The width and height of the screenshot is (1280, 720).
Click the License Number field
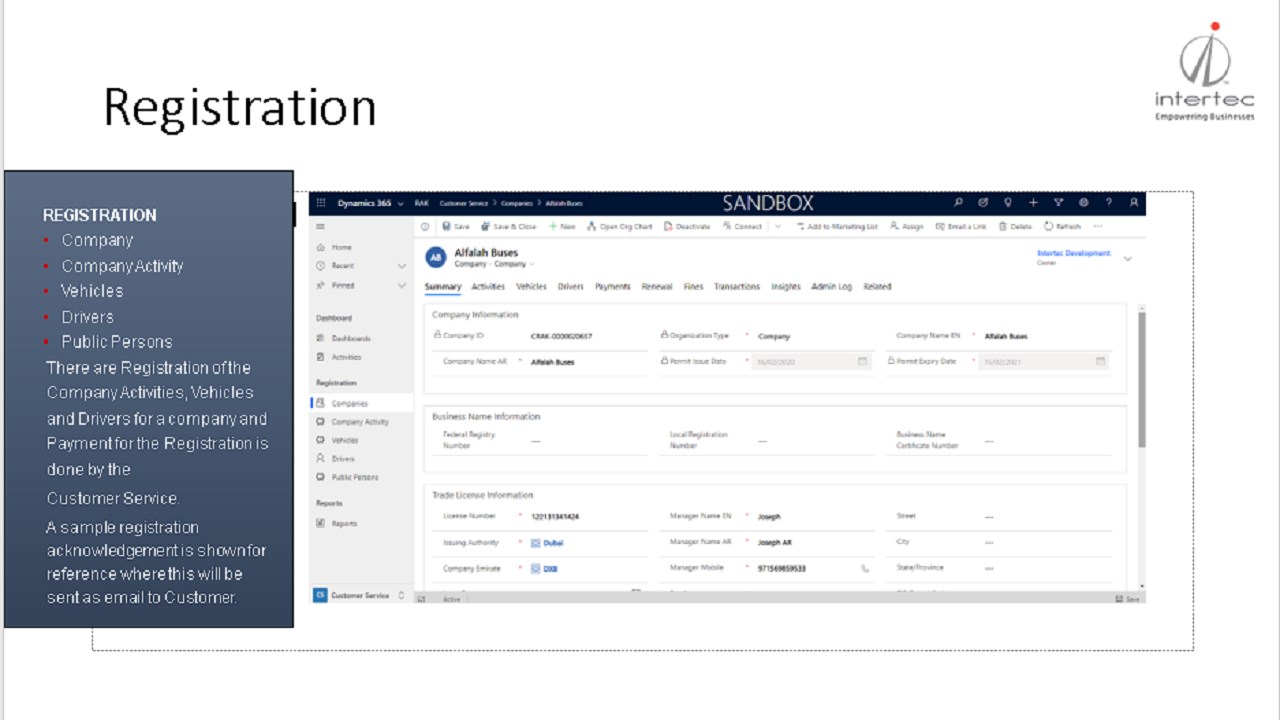point(588,517)
